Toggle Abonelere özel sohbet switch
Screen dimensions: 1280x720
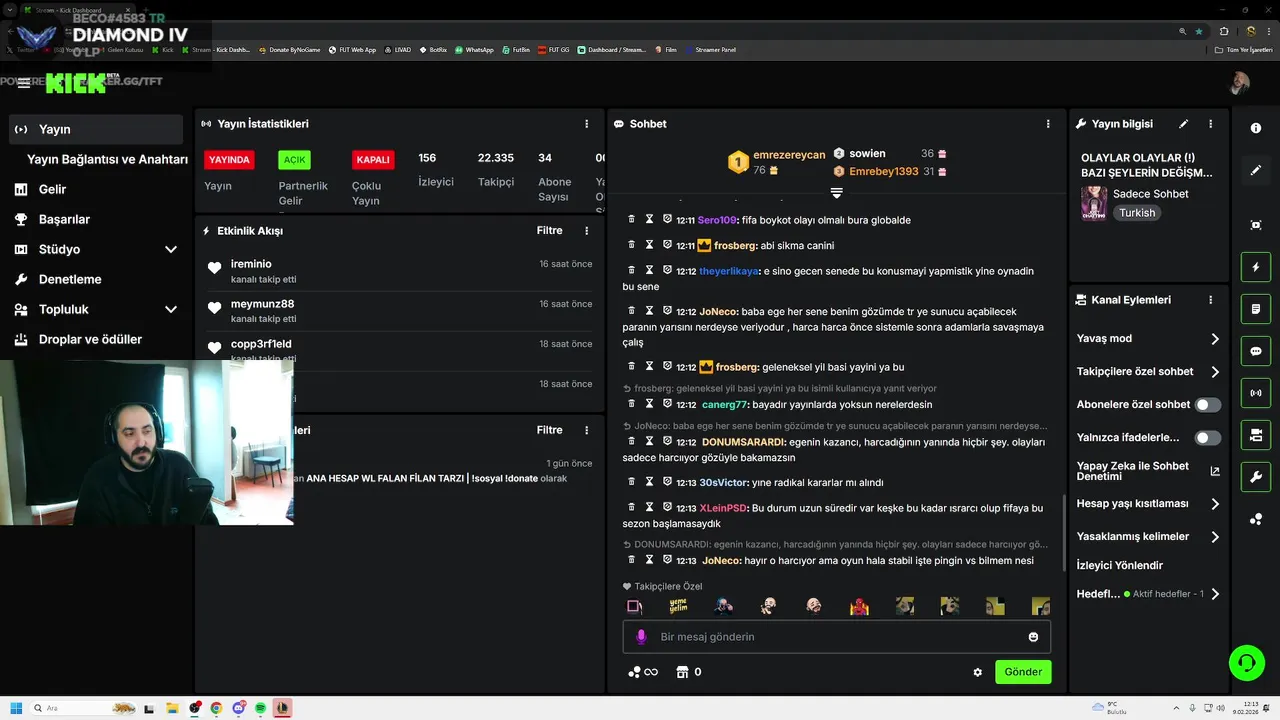1208,405
